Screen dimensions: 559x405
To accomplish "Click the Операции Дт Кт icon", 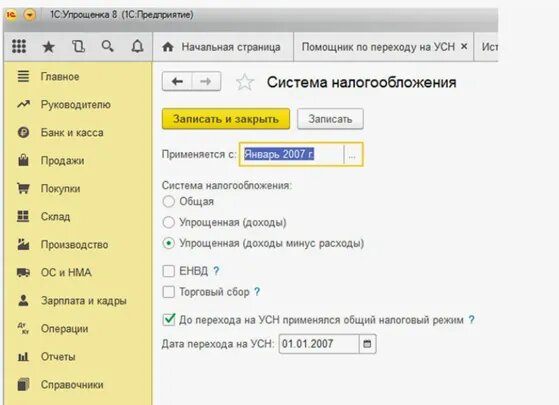I will pos(23,328).
